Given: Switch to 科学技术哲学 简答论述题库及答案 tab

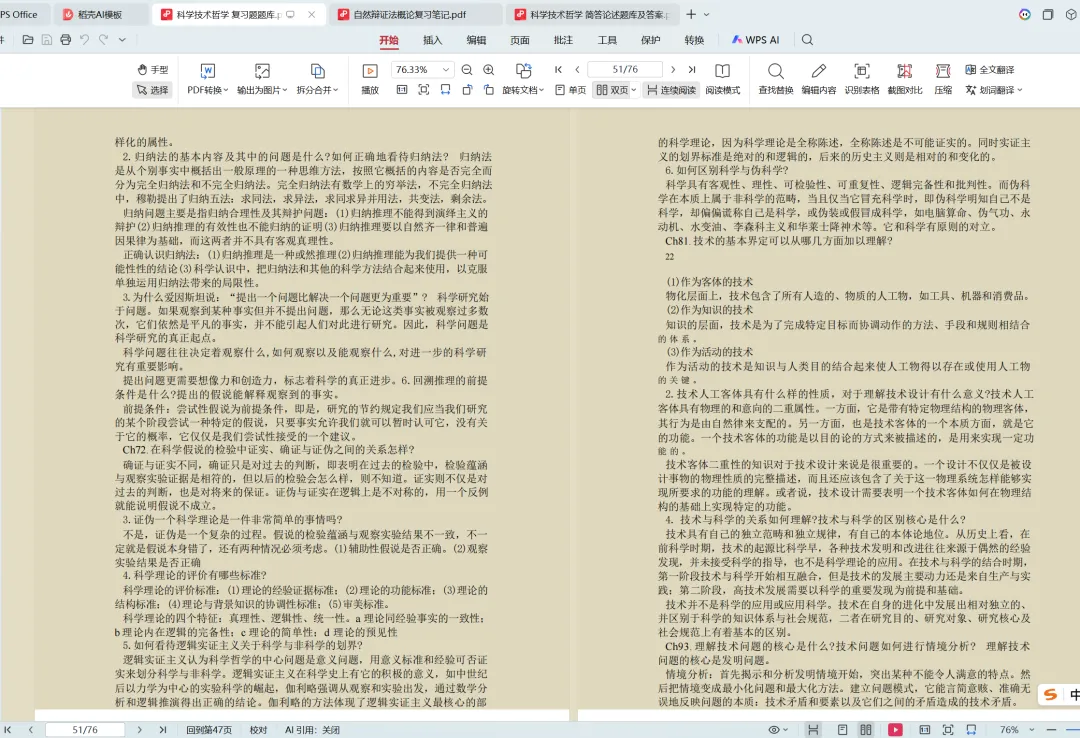Looking at the screenshot, I should click(x=592, y=14).
